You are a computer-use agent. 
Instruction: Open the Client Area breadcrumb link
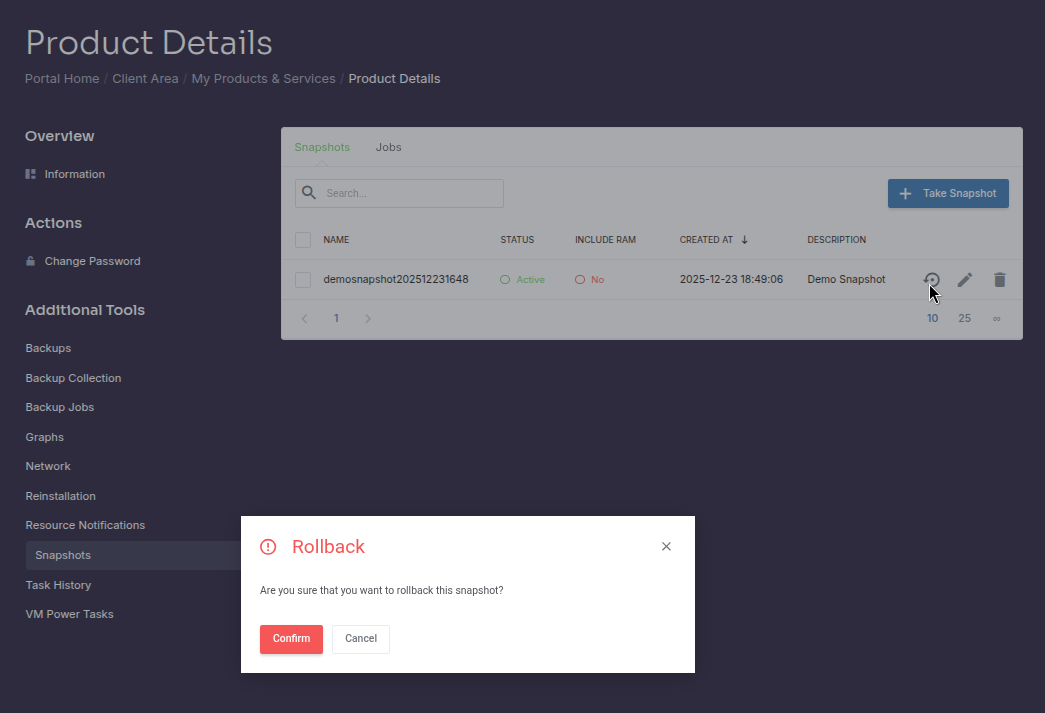pyautogui.click(x=145, y=78)
